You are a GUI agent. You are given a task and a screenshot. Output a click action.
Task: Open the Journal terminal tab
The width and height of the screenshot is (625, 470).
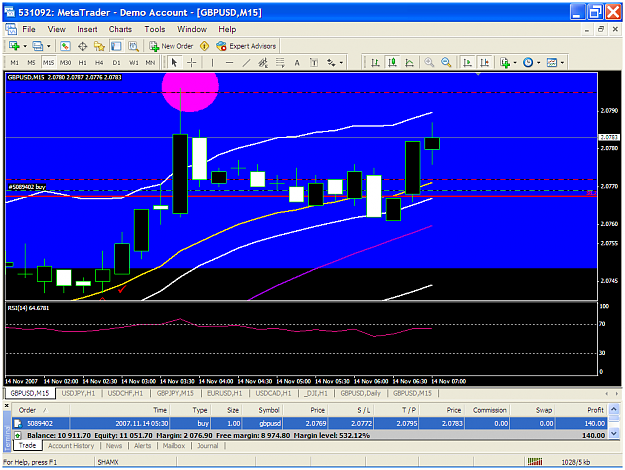[207, 446]
